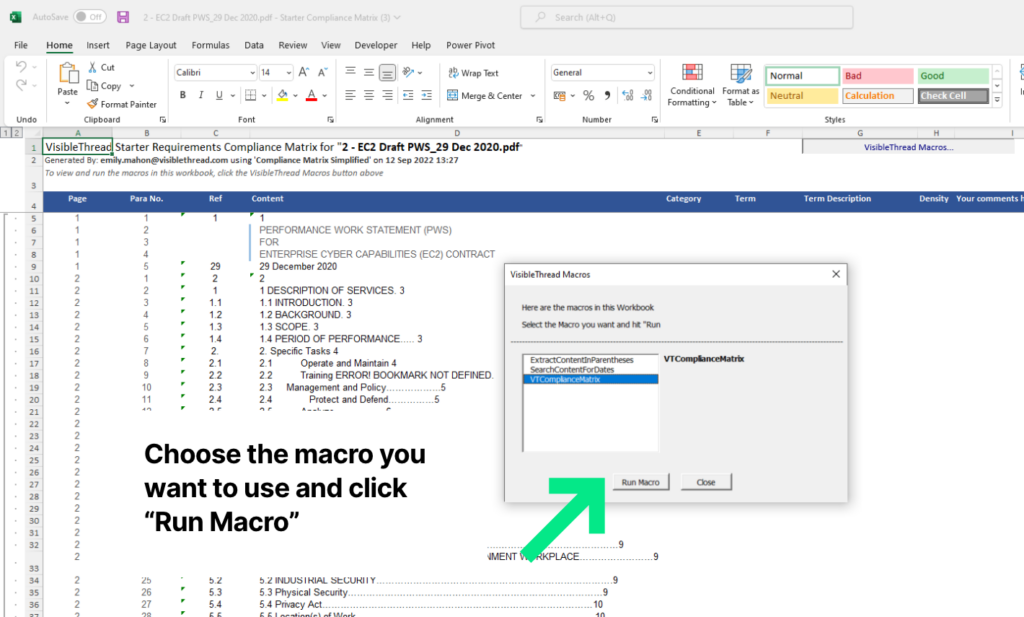The height and width of the screenshot is (617, 1024).
Task: Apply the Neutral cell style
Action: tap(802, 96)
